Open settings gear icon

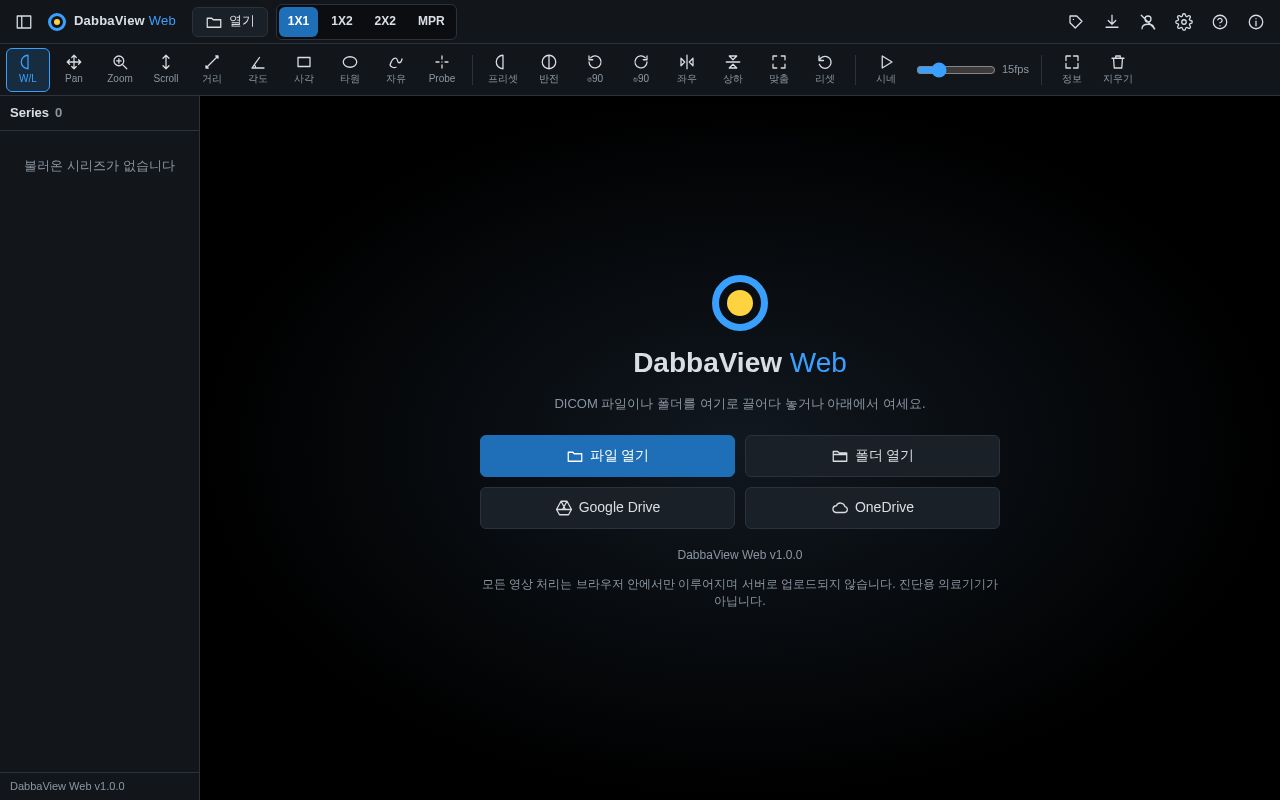point(1184,22)
